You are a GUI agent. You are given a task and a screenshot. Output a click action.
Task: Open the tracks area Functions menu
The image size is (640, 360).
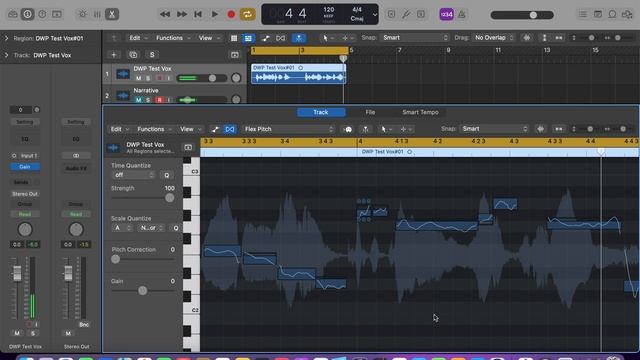(x=173, y=38)
